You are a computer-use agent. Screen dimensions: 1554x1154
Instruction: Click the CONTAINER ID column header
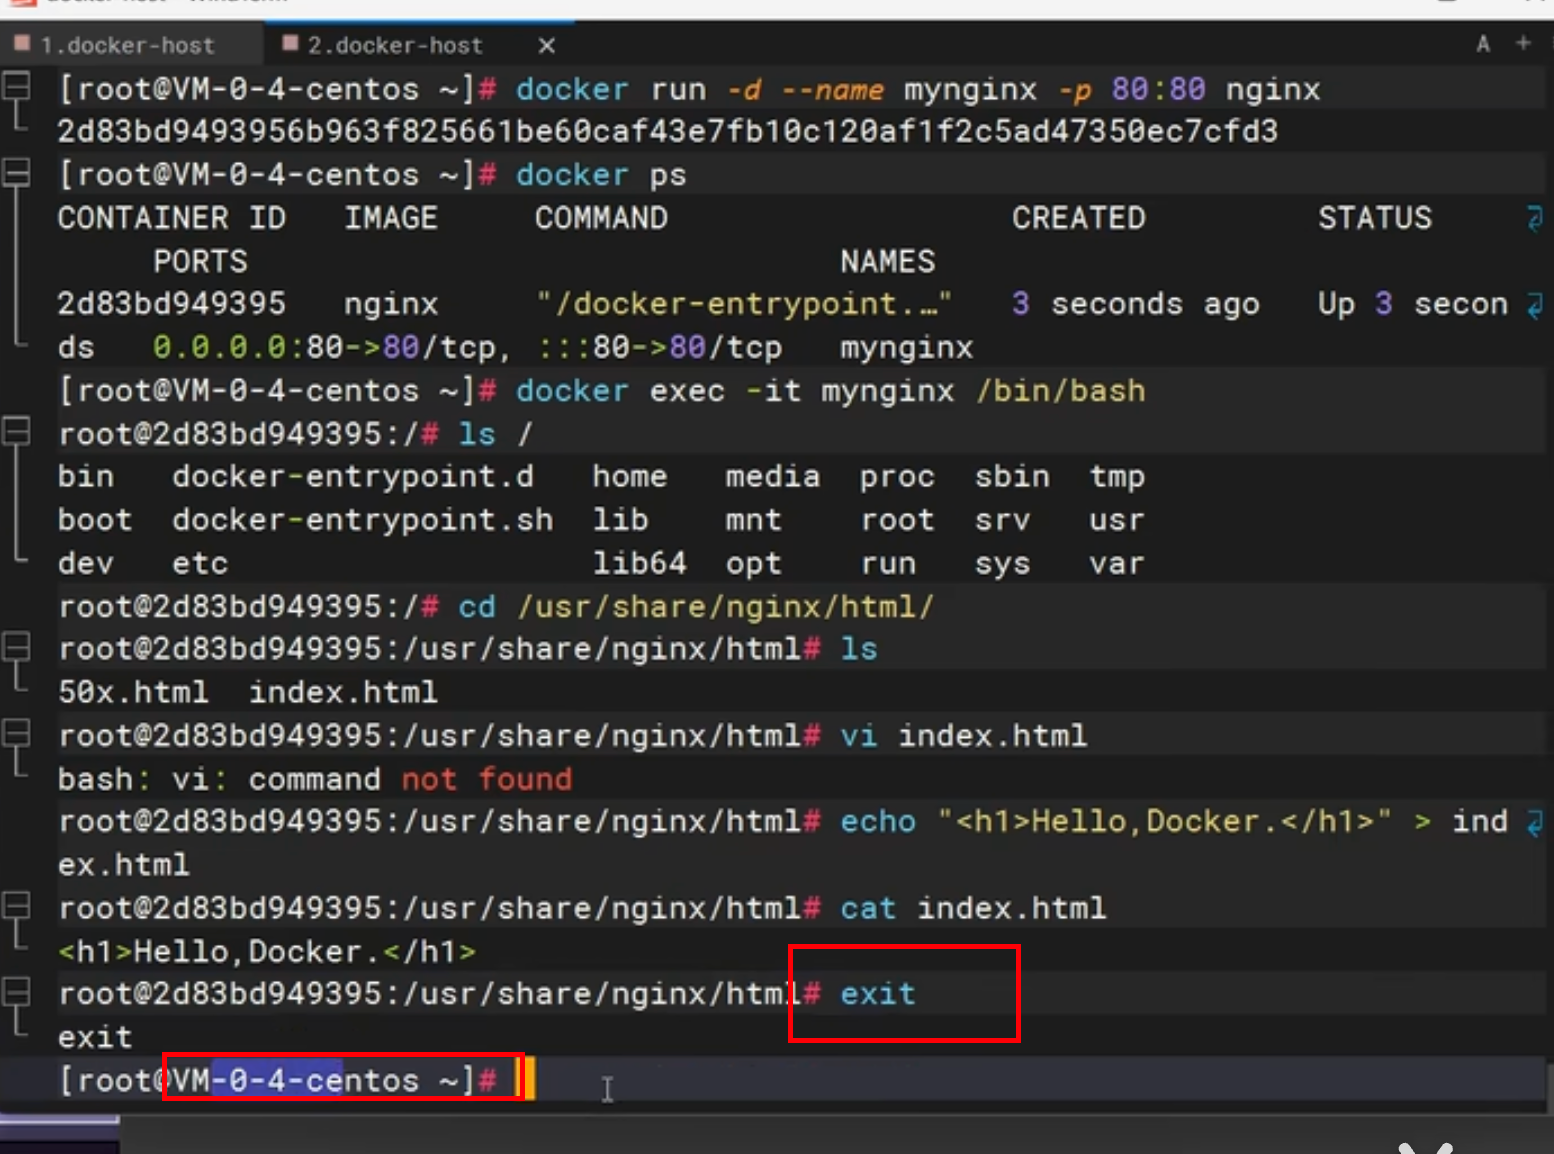(171, 218)
